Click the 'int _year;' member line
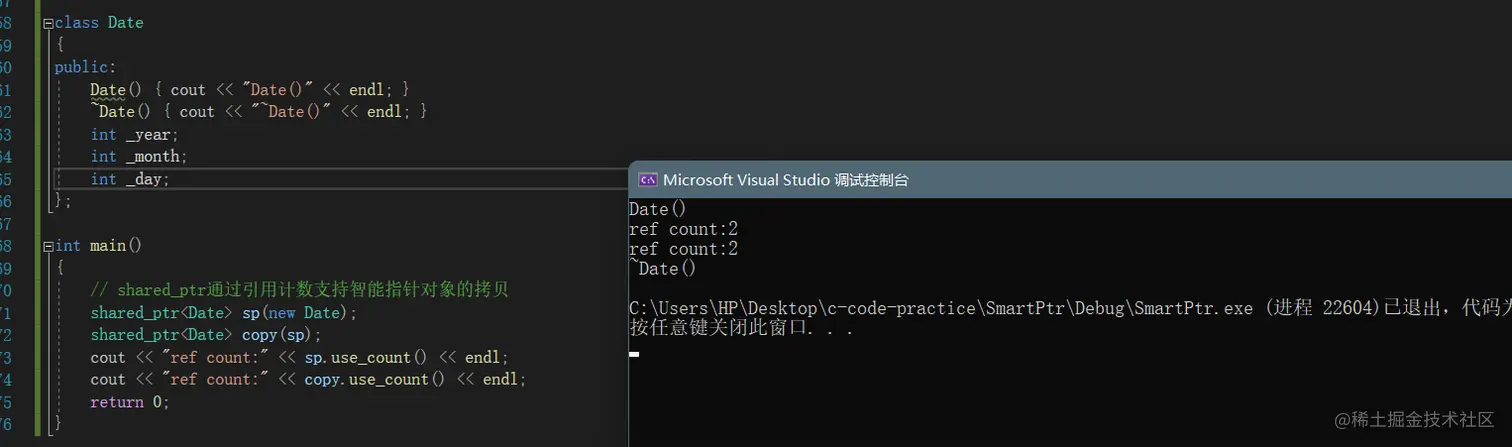Screen dimensions: 1512x447 click(x=135, y=134)
